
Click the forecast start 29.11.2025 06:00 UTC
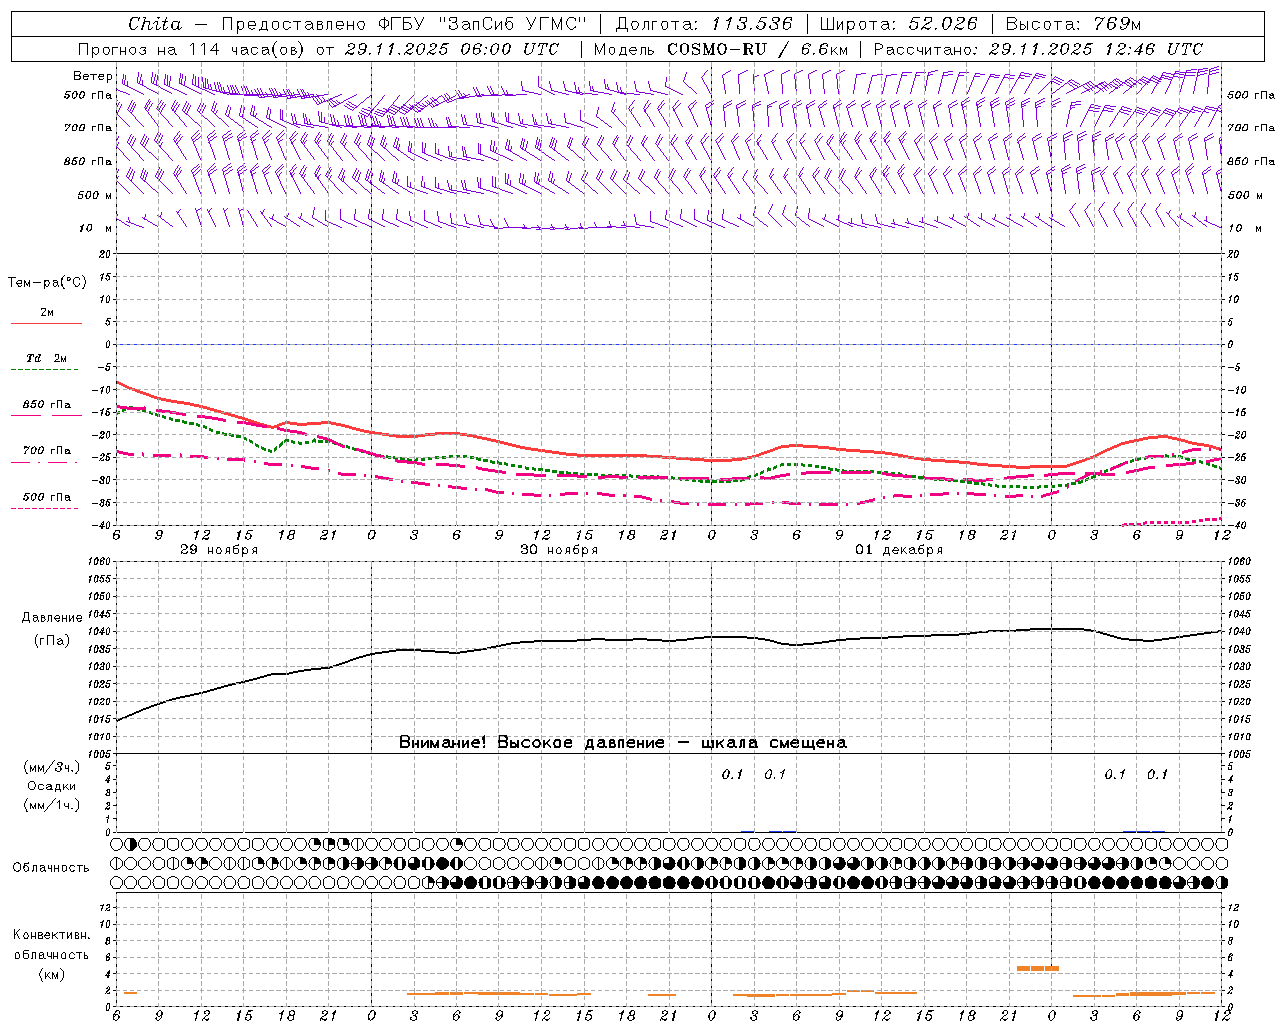point(451,49)
